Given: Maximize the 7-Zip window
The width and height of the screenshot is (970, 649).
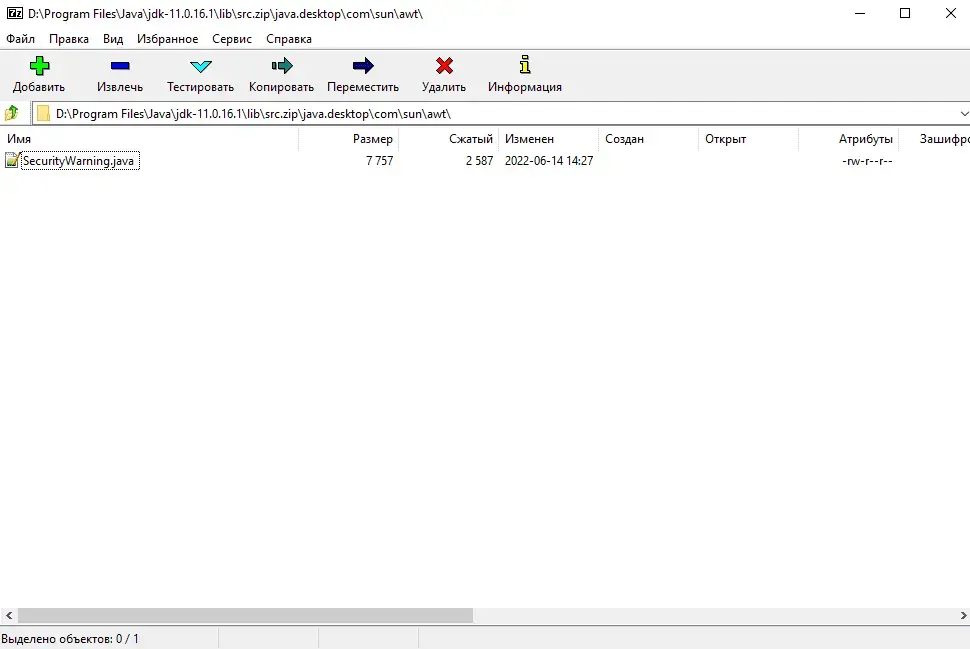Looking at the screenshot, I should click(x=905, y=13).
